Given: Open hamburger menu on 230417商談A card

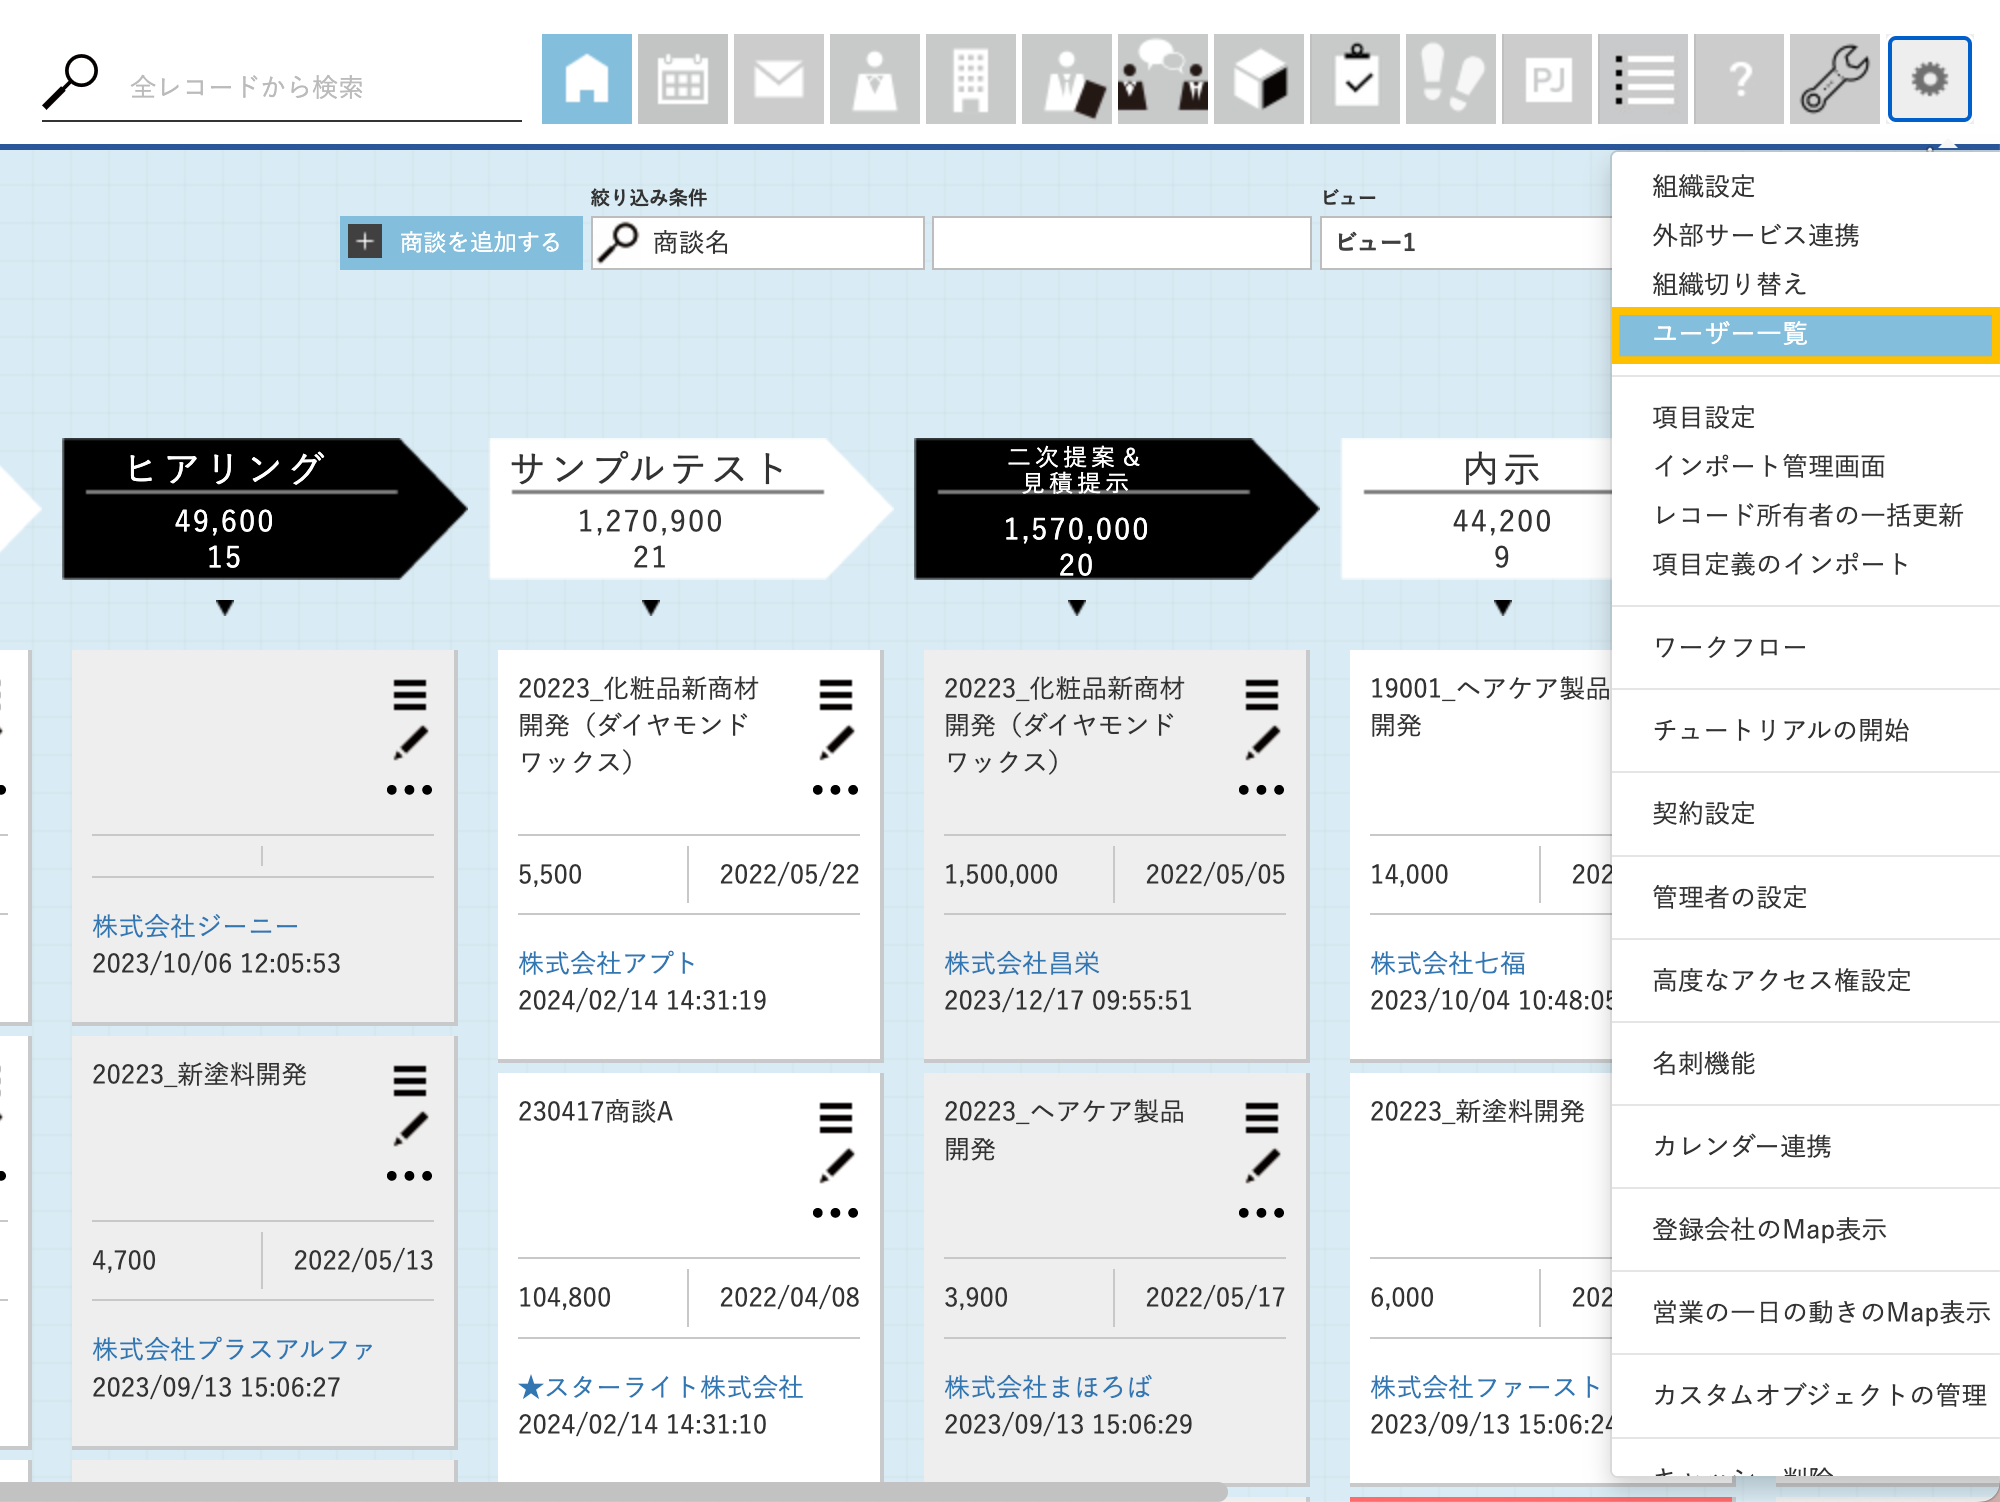Looking at the screenshot, I should [836, 1118].
